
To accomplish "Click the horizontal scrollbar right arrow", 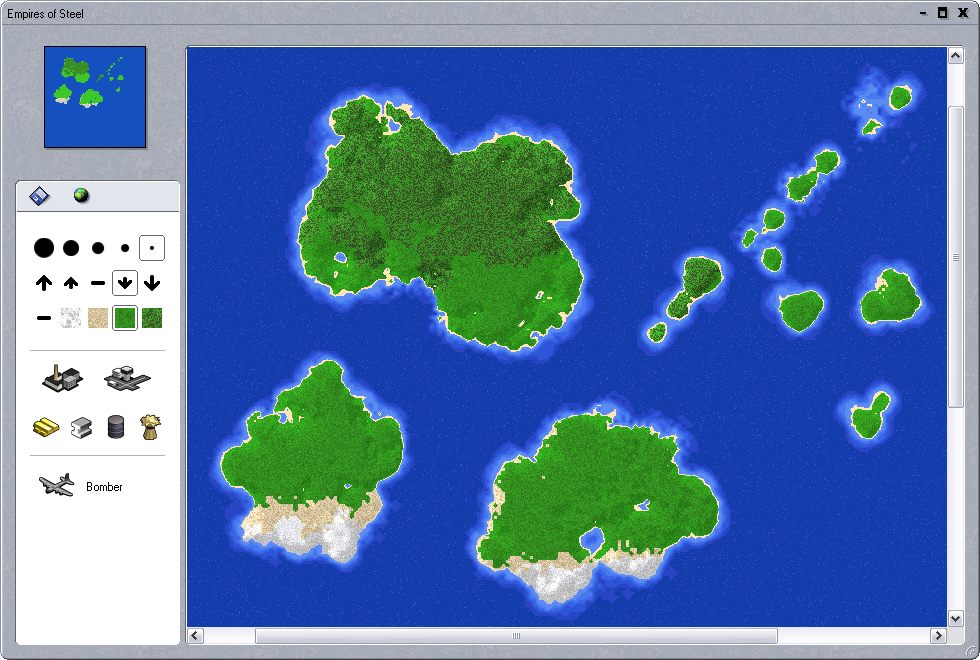I will click(x=938, y=636).
